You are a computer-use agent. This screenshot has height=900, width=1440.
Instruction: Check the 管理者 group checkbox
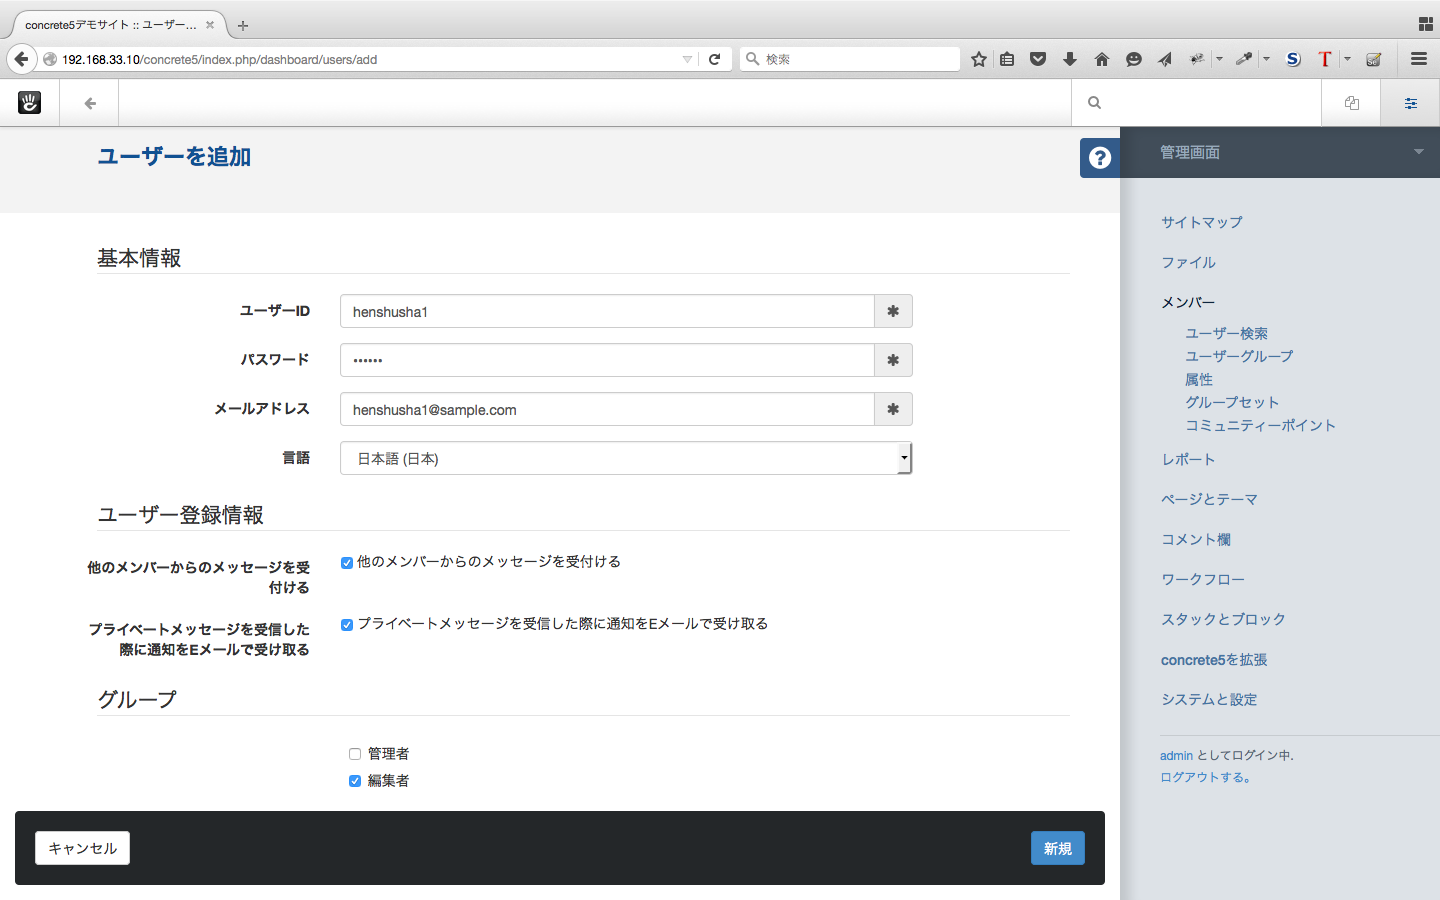point(355,753)
